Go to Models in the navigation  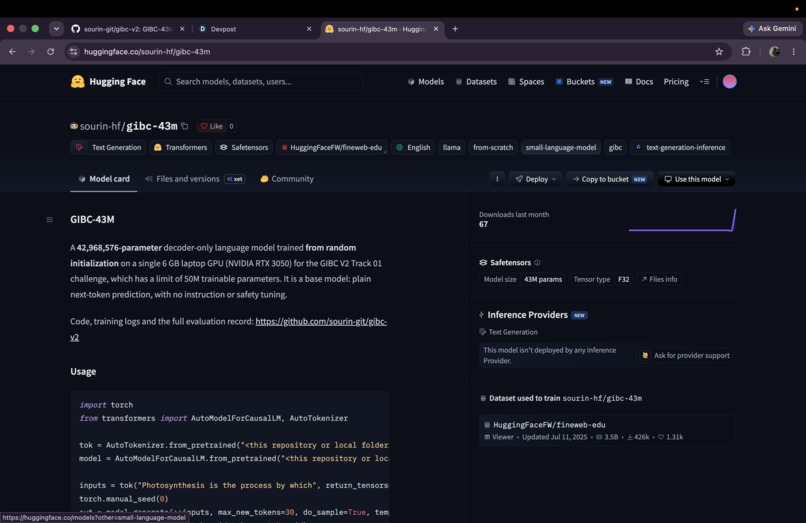[x=426, y=81]
